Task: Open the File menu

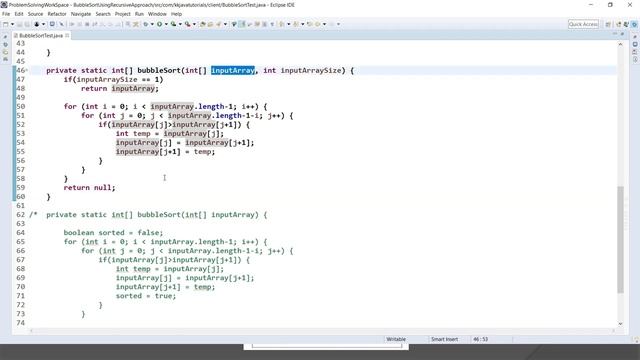Action: tap(6, 14)
